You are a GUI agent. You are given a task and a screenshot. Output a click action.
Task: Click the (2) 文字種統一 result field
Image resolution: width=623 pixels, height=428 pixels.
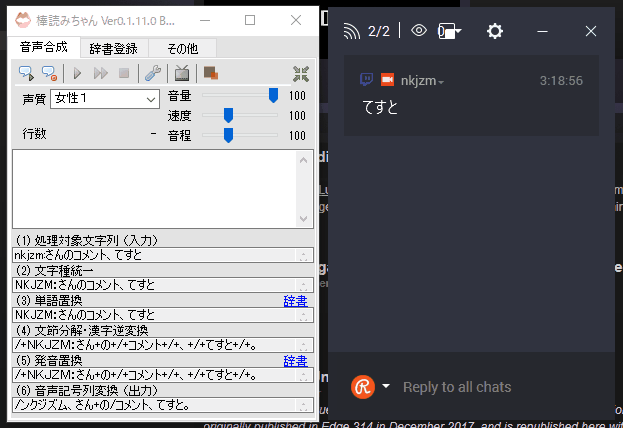pyautogui.click(x=163, y=285)
